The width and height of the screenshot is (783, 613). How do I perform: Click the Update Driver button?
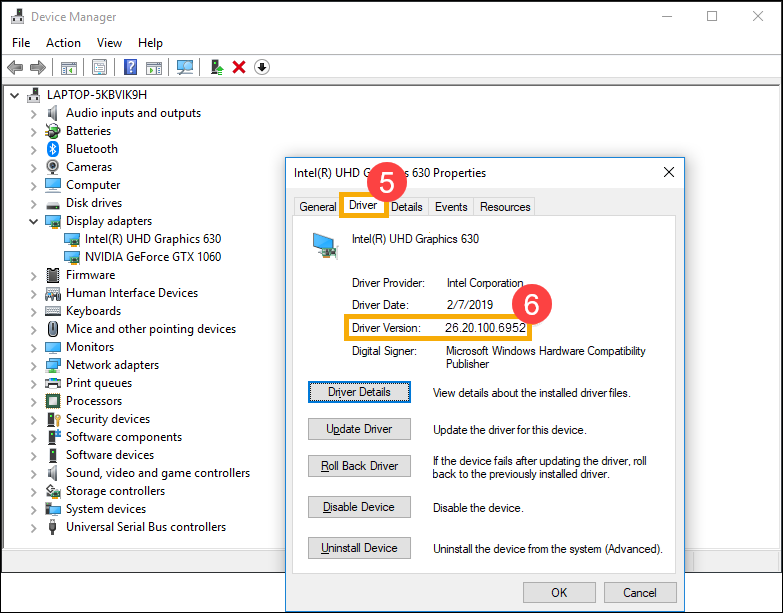pos(359,429)
